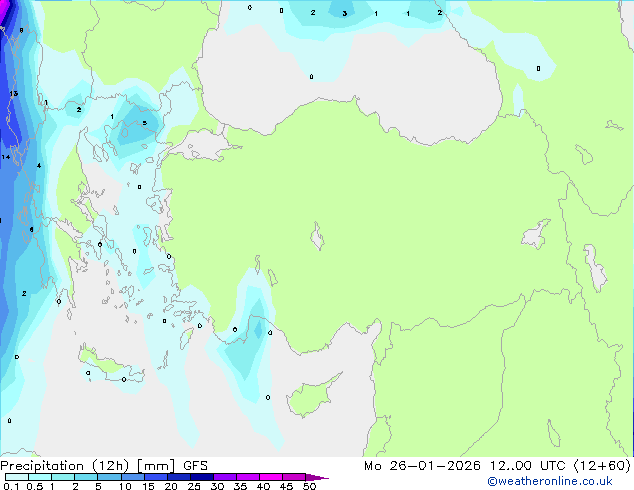Click the legend label '10'
The height and width of the screenshot is (490, 634).
125,486
